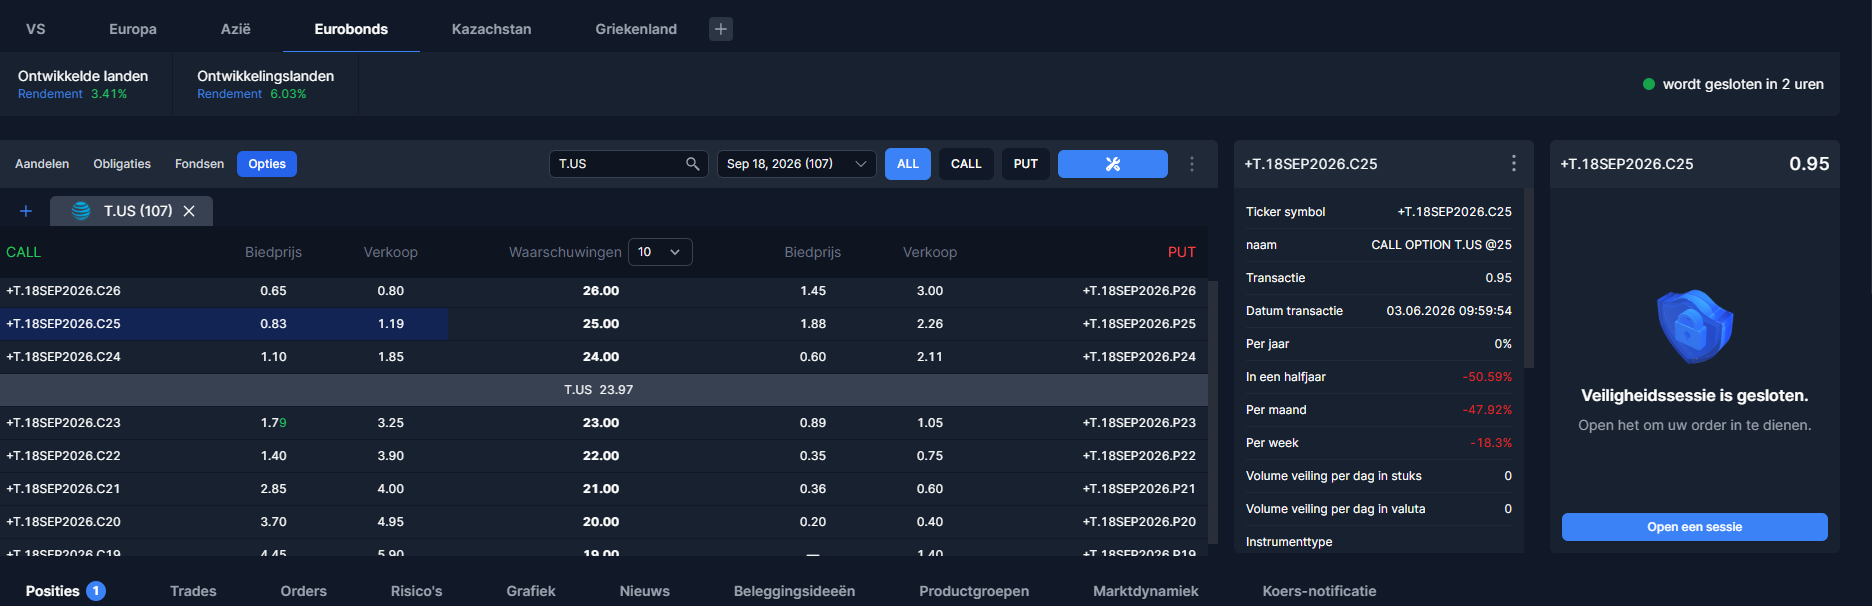Screen dimensions: 1872x606
Task: Open the Grafiek tab
Action: pos(531,591)
